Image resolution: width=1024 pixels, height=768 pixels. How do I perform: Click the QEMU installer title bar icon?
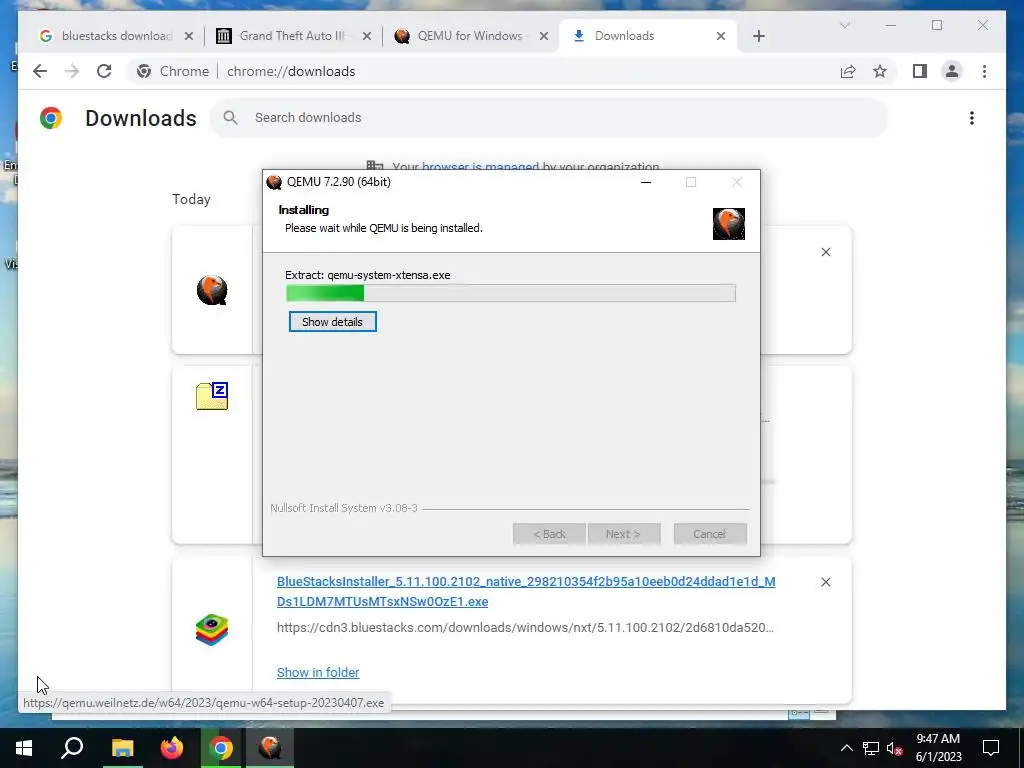click(x=274, y=182)
